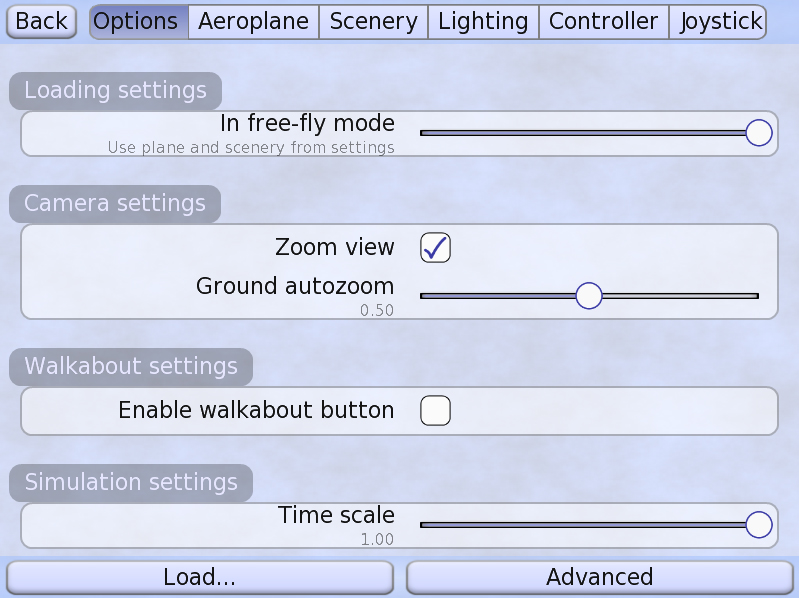Viewport: 799px width, 598px height.
Task: Click the right end of Ground autozoom track
Action: pos(755,296)
